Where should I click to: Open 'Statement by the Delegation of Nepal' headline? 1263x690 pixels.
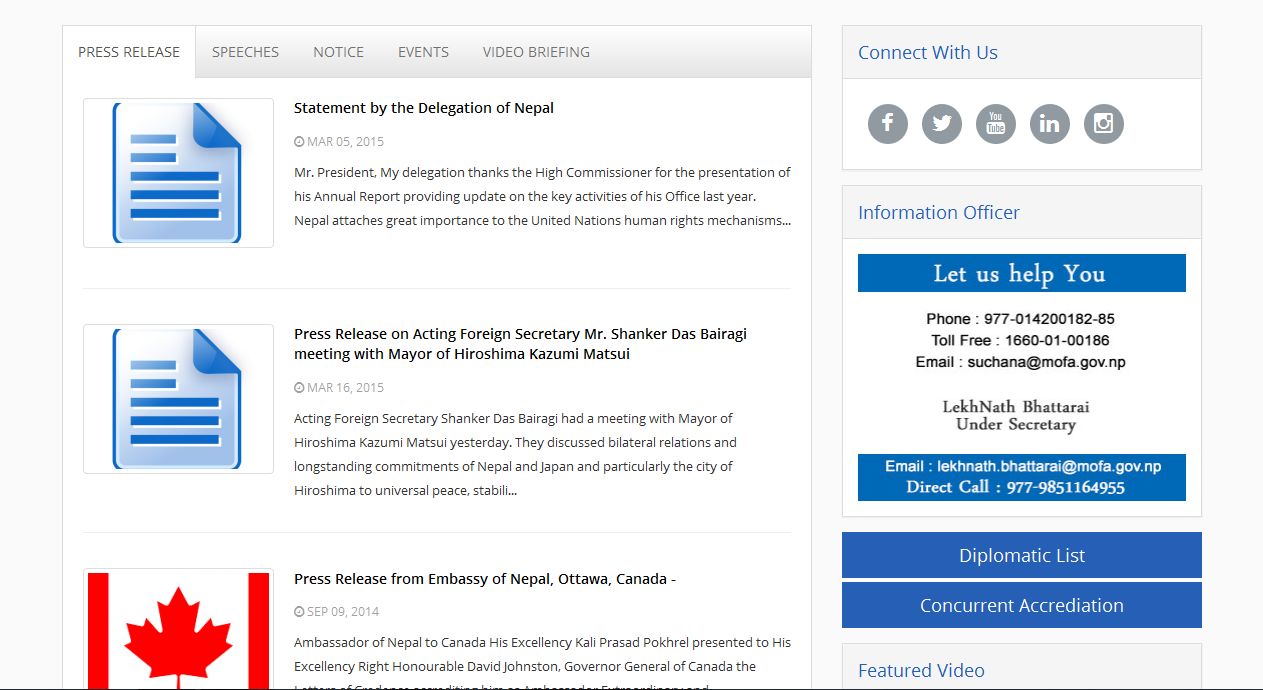click(424, 108)
